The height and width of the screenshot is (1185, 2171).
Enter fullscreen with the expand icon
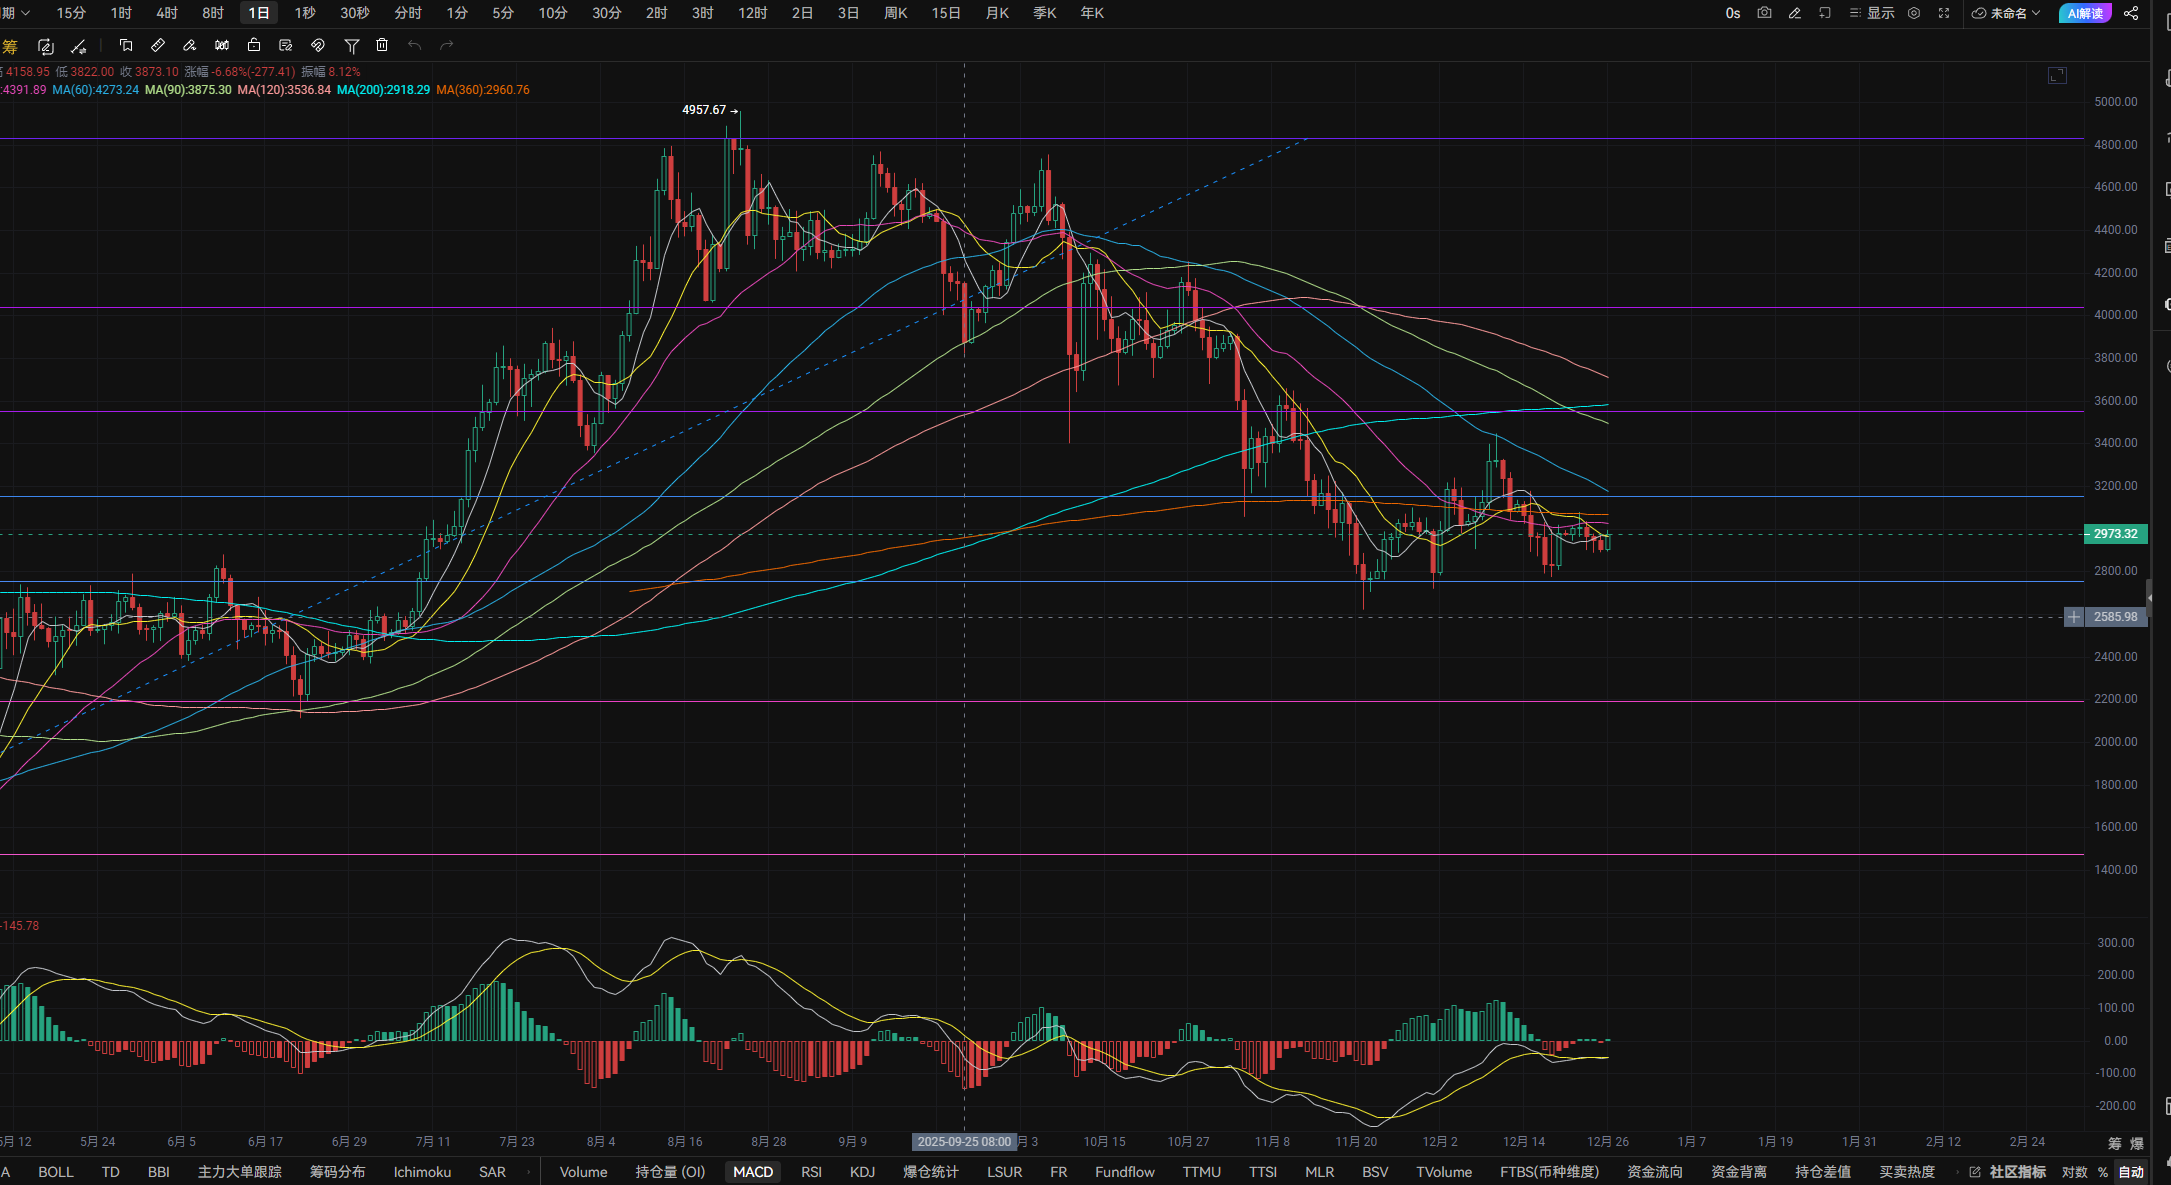(x=1944, y=13)
